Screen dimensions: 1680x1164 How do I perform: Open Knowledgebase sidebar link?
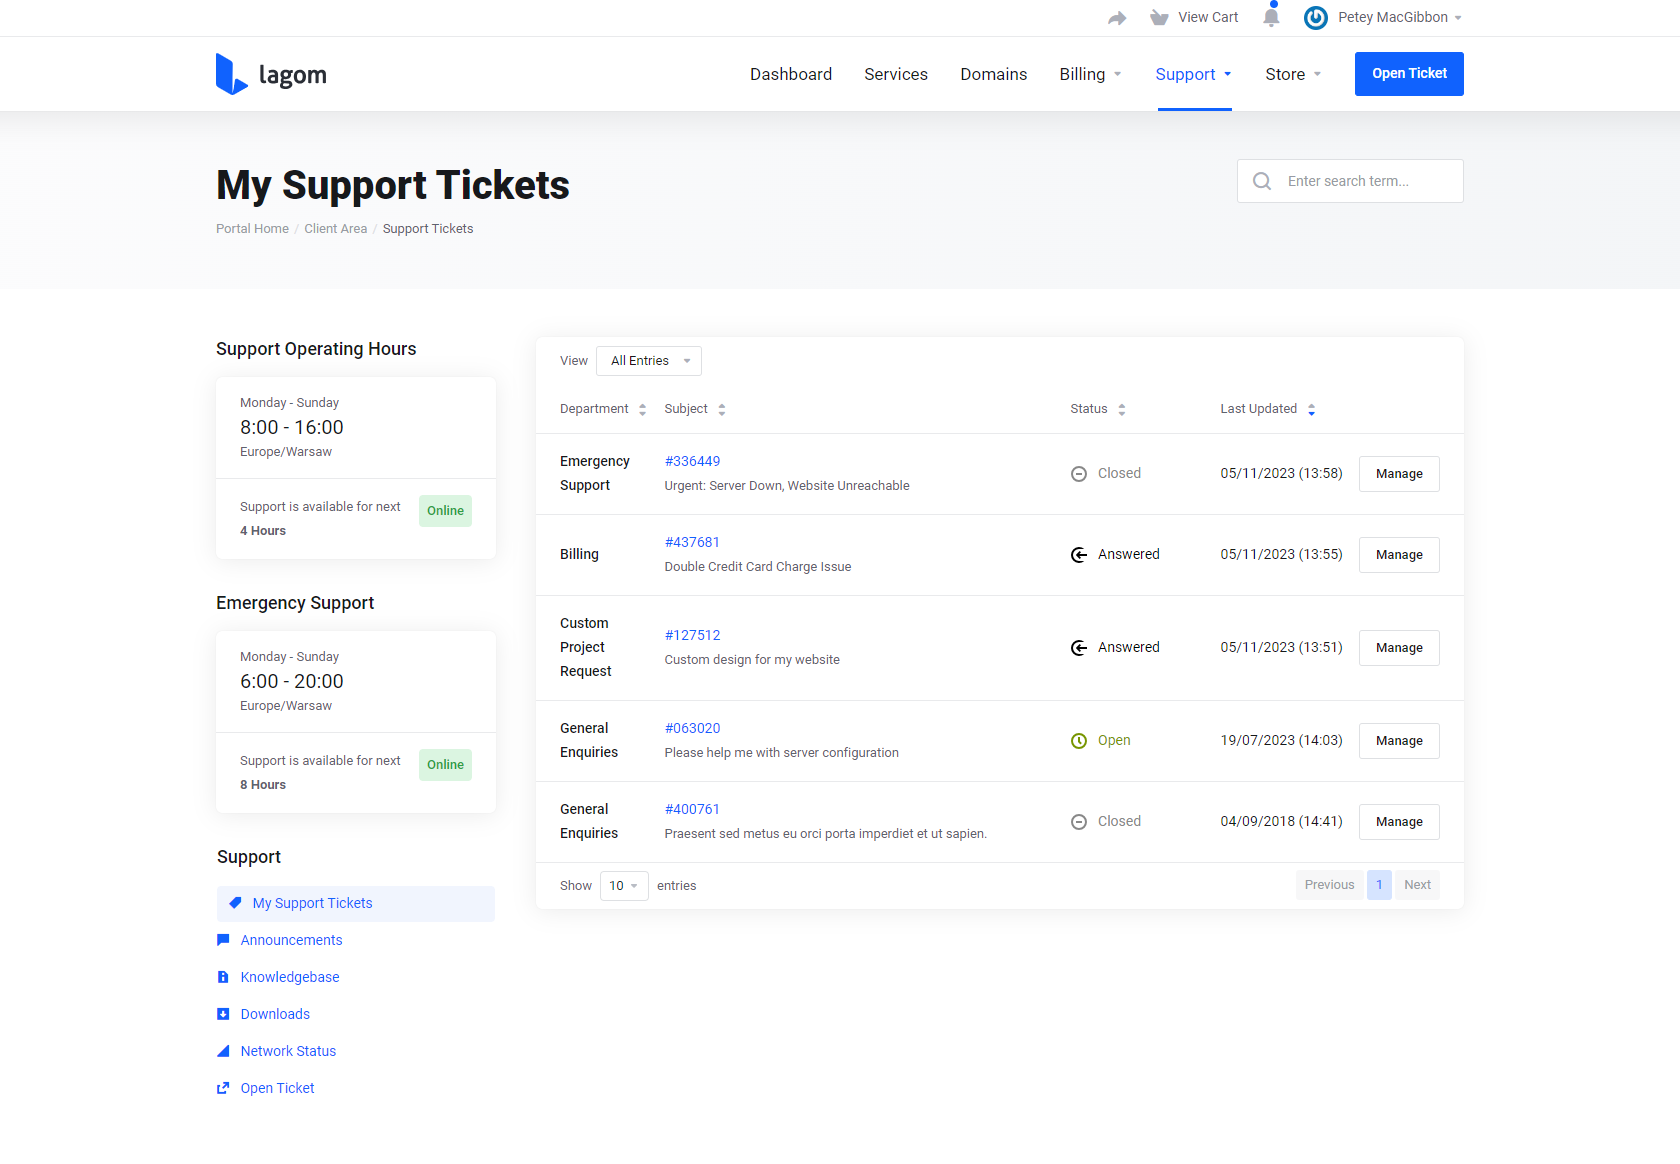(290, 977)
